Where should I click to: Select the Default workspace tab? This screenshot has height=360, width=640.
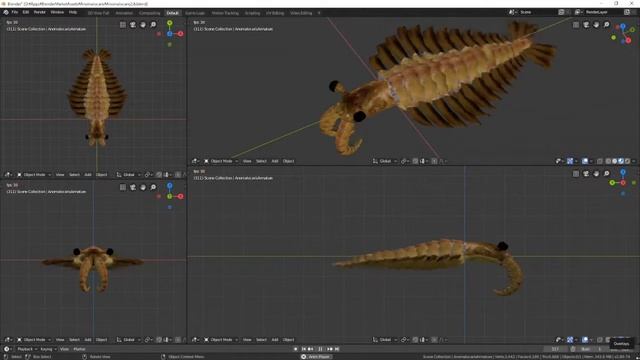pyautogui.click(x=172, y=13)
